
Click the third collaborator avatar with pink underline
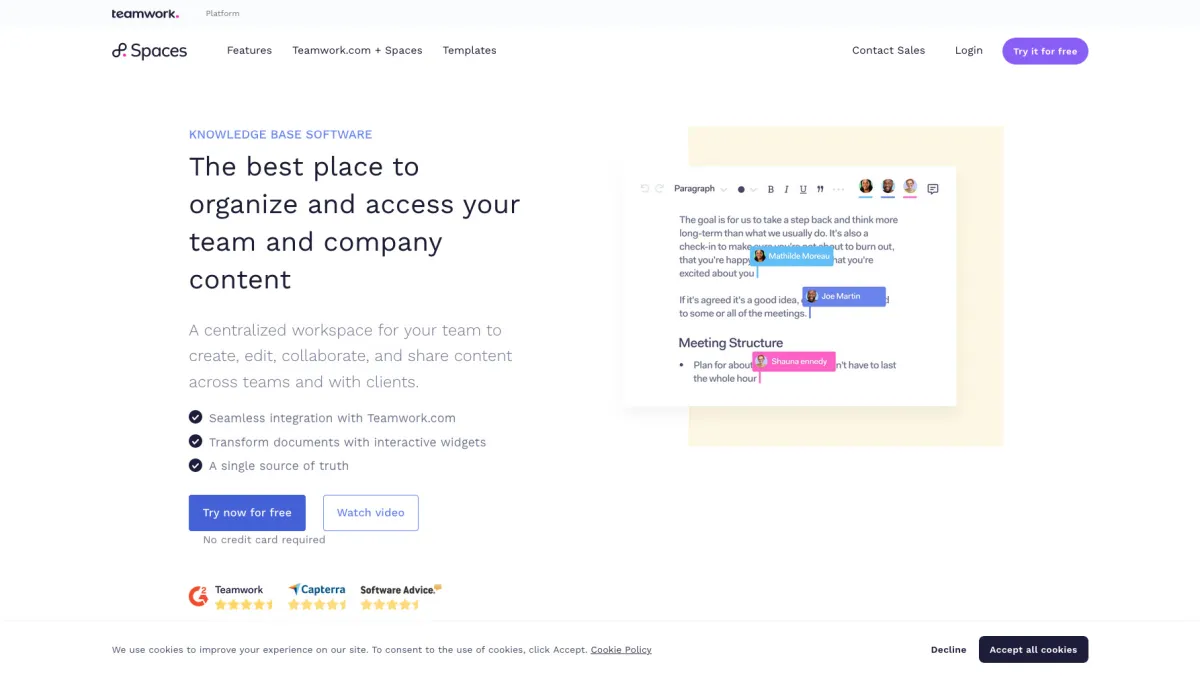click(910, 187)
